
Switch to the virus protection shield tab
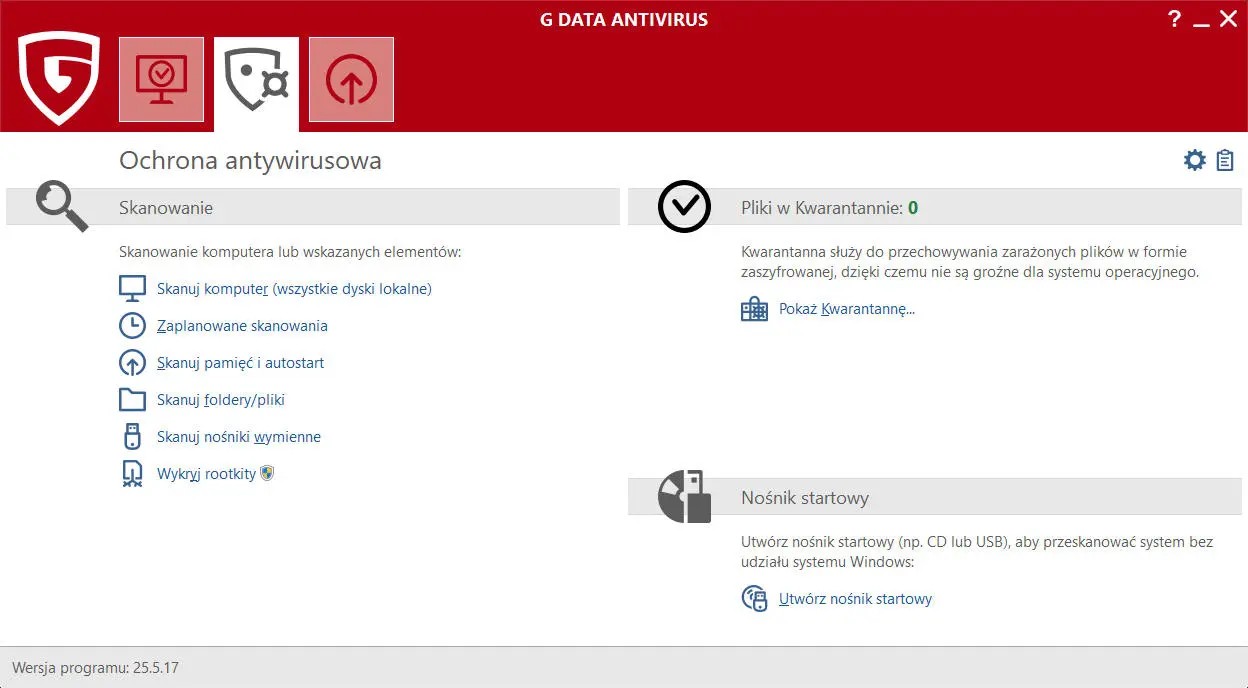coord(256,80)
